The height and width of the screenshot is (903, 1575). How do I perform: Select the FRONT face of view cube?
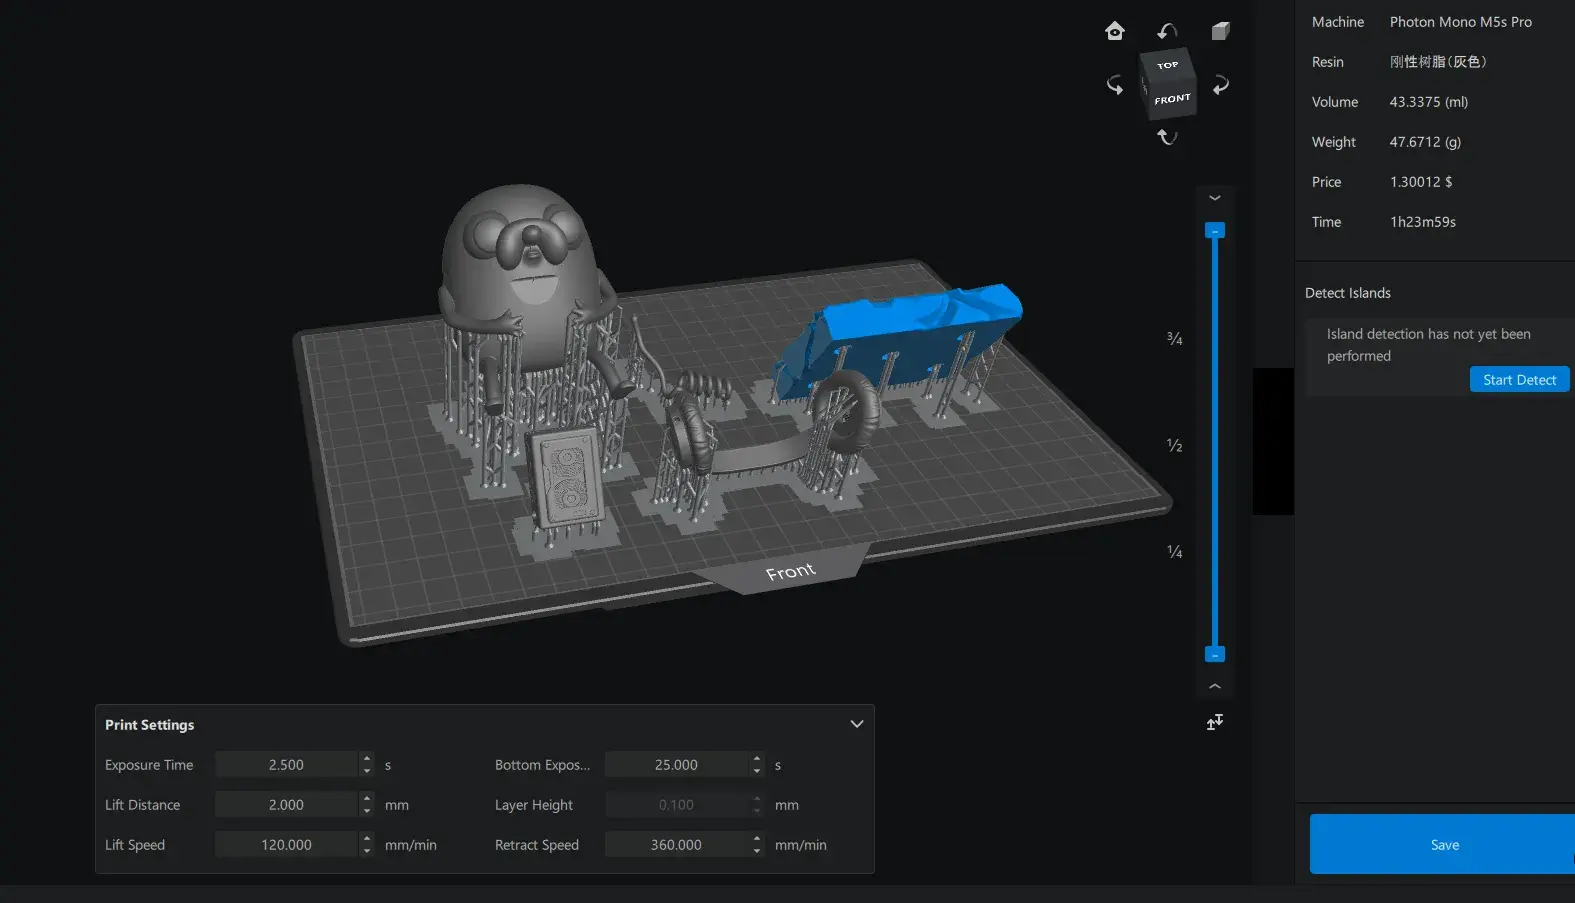pyautogui.click(x=1171, y=99)
